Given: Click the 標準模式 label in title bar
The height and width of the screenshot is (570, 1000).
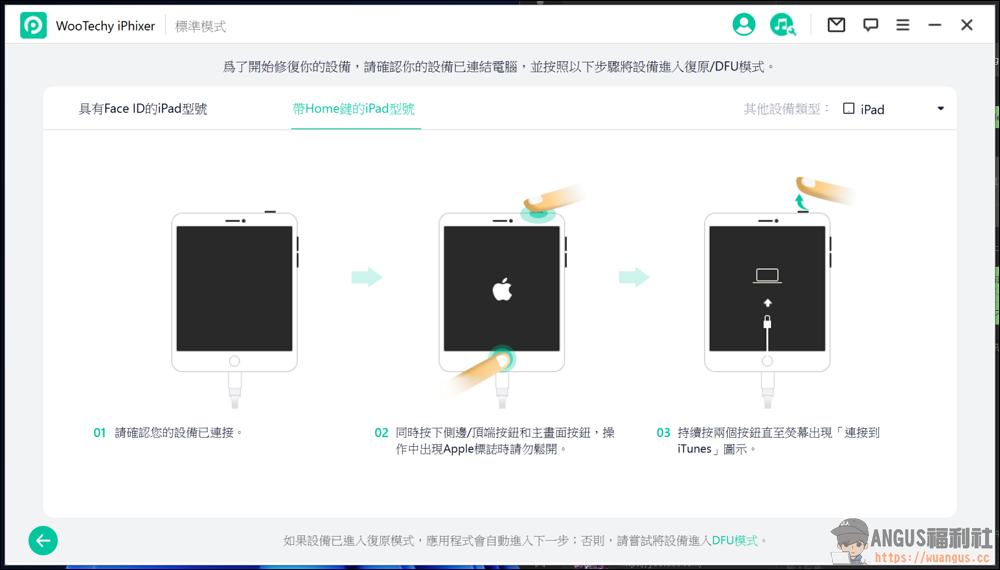Looking at the screenshot, I should [x=201, y=26].
